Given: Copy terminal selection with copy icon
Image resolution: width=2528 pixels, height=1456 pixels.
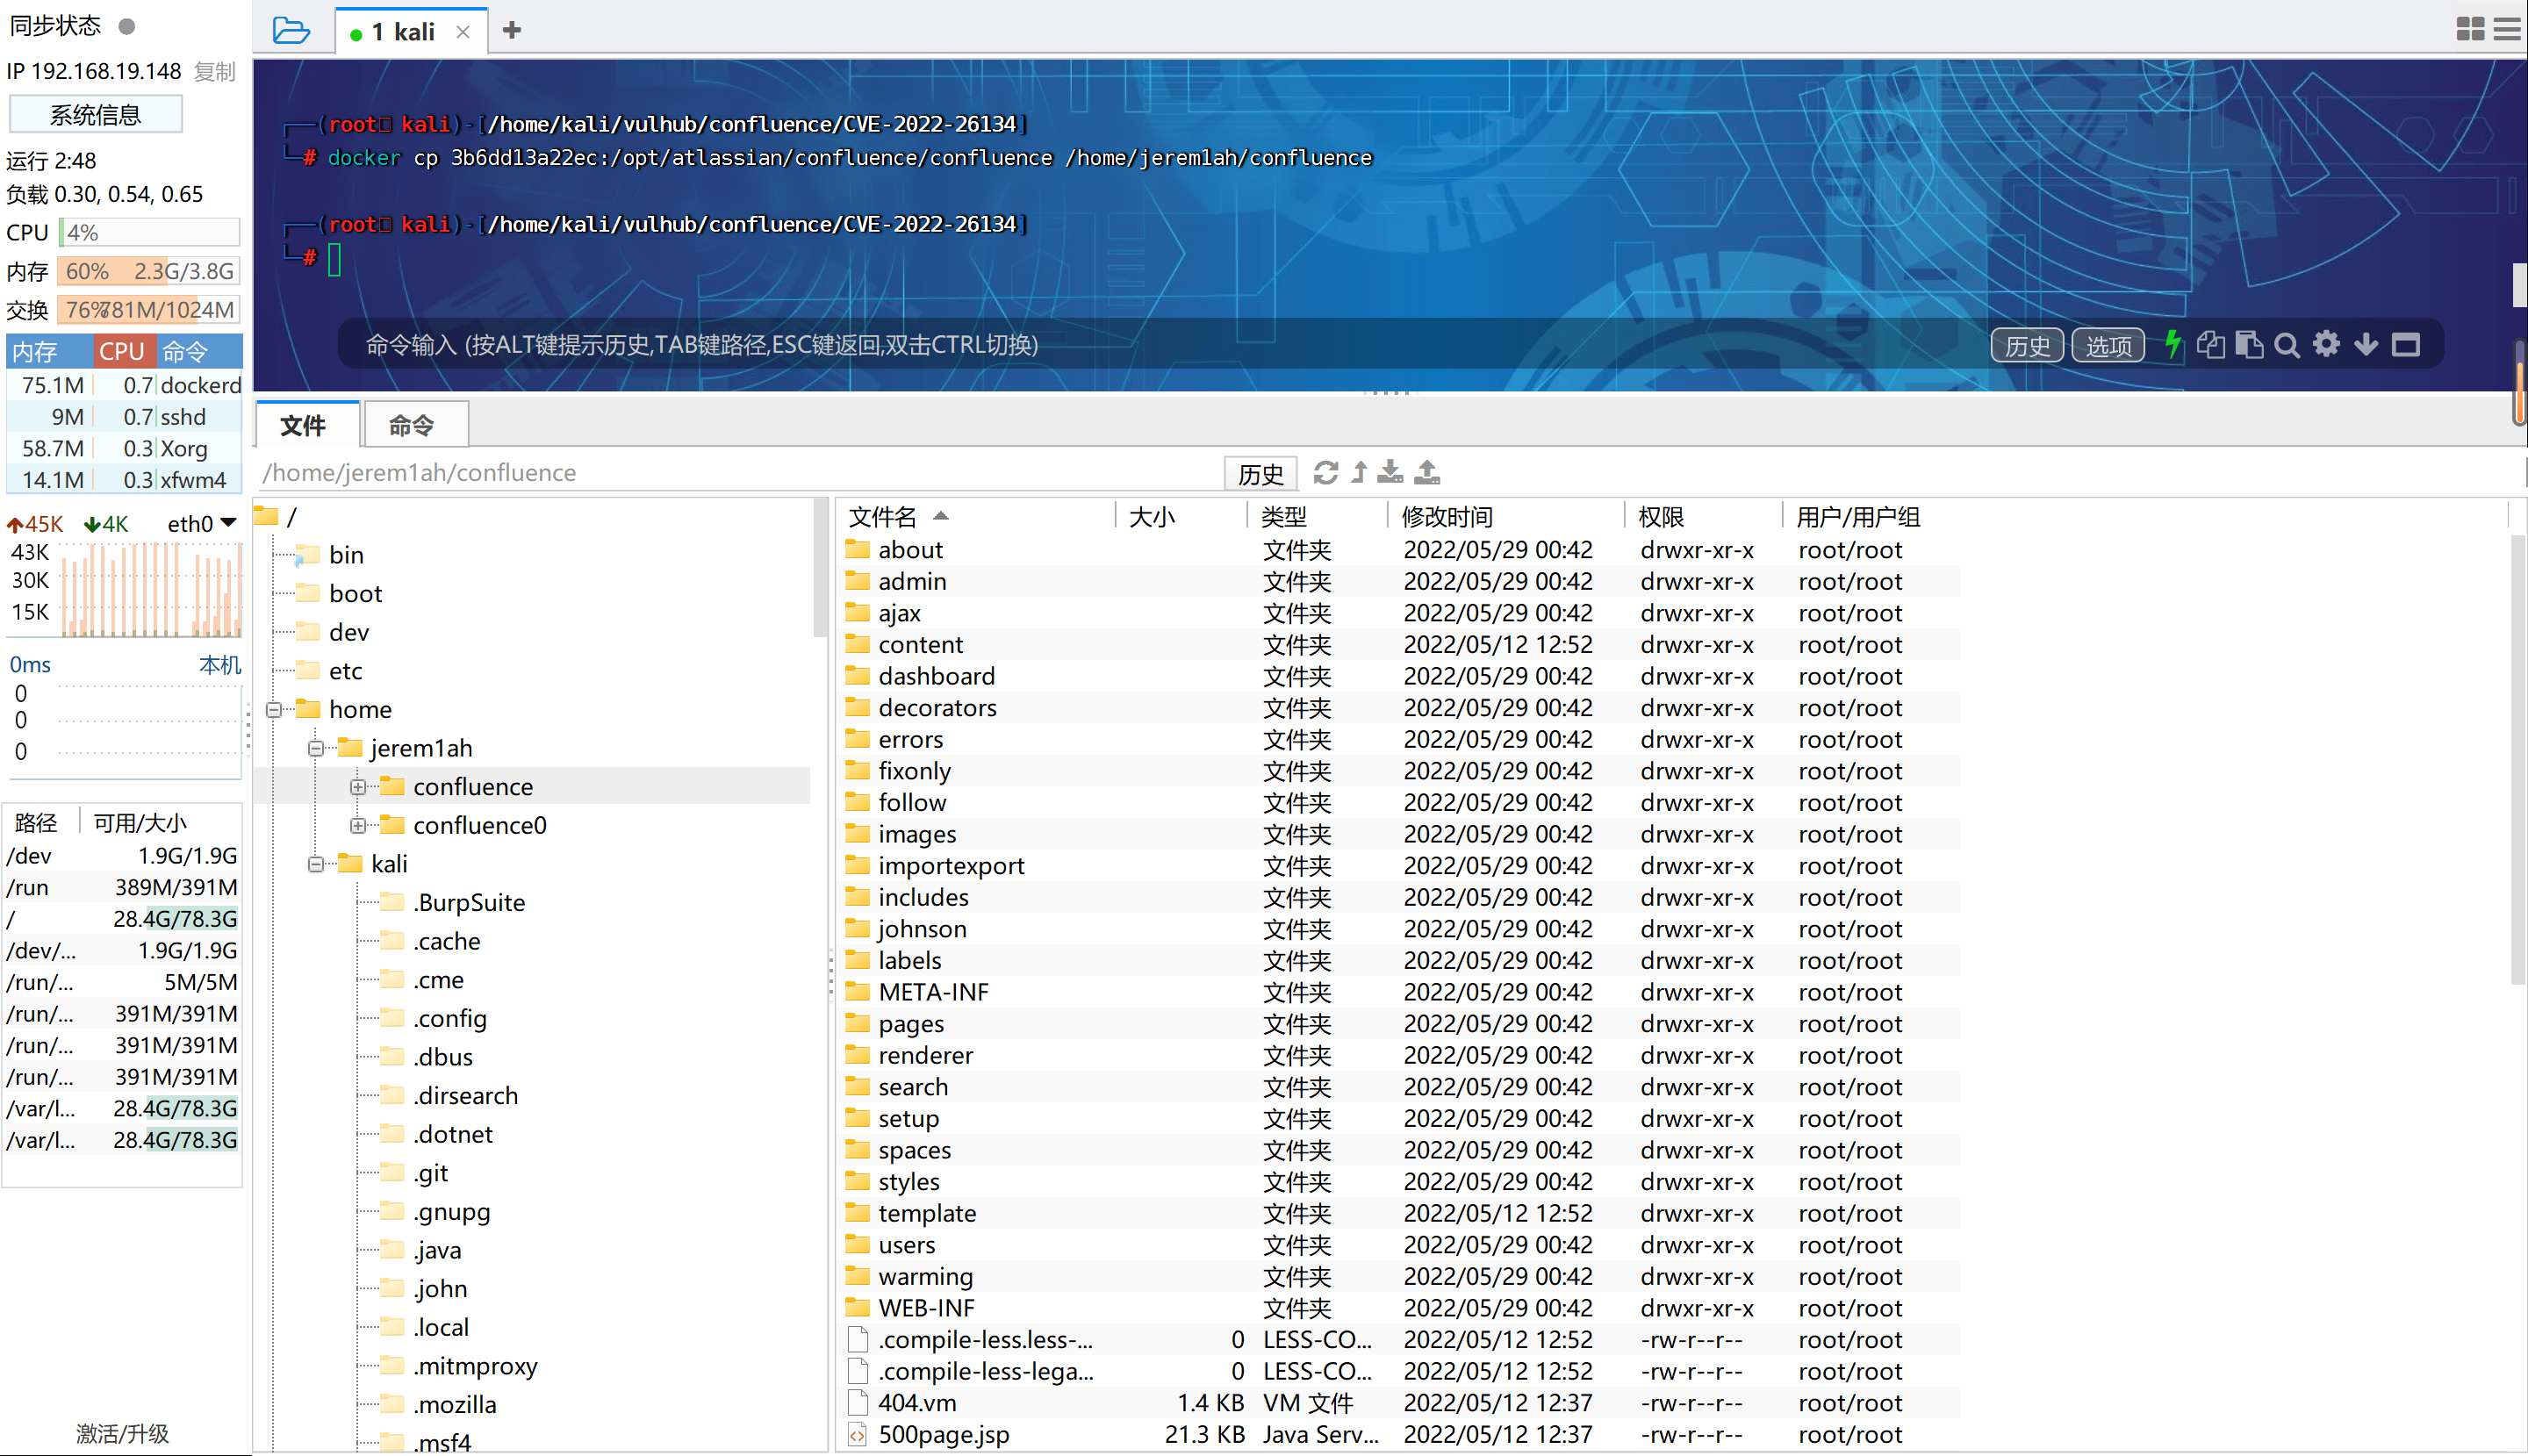Looking at the screenshot, I should 2211,345.
